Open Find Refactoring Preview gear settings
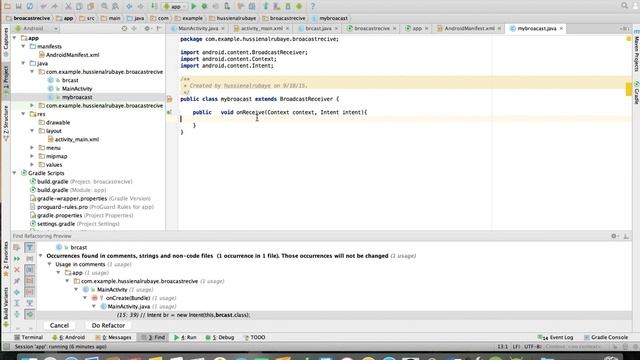This screenshot has width=640, height=360. pyautogui.click(x=614, y=236)
